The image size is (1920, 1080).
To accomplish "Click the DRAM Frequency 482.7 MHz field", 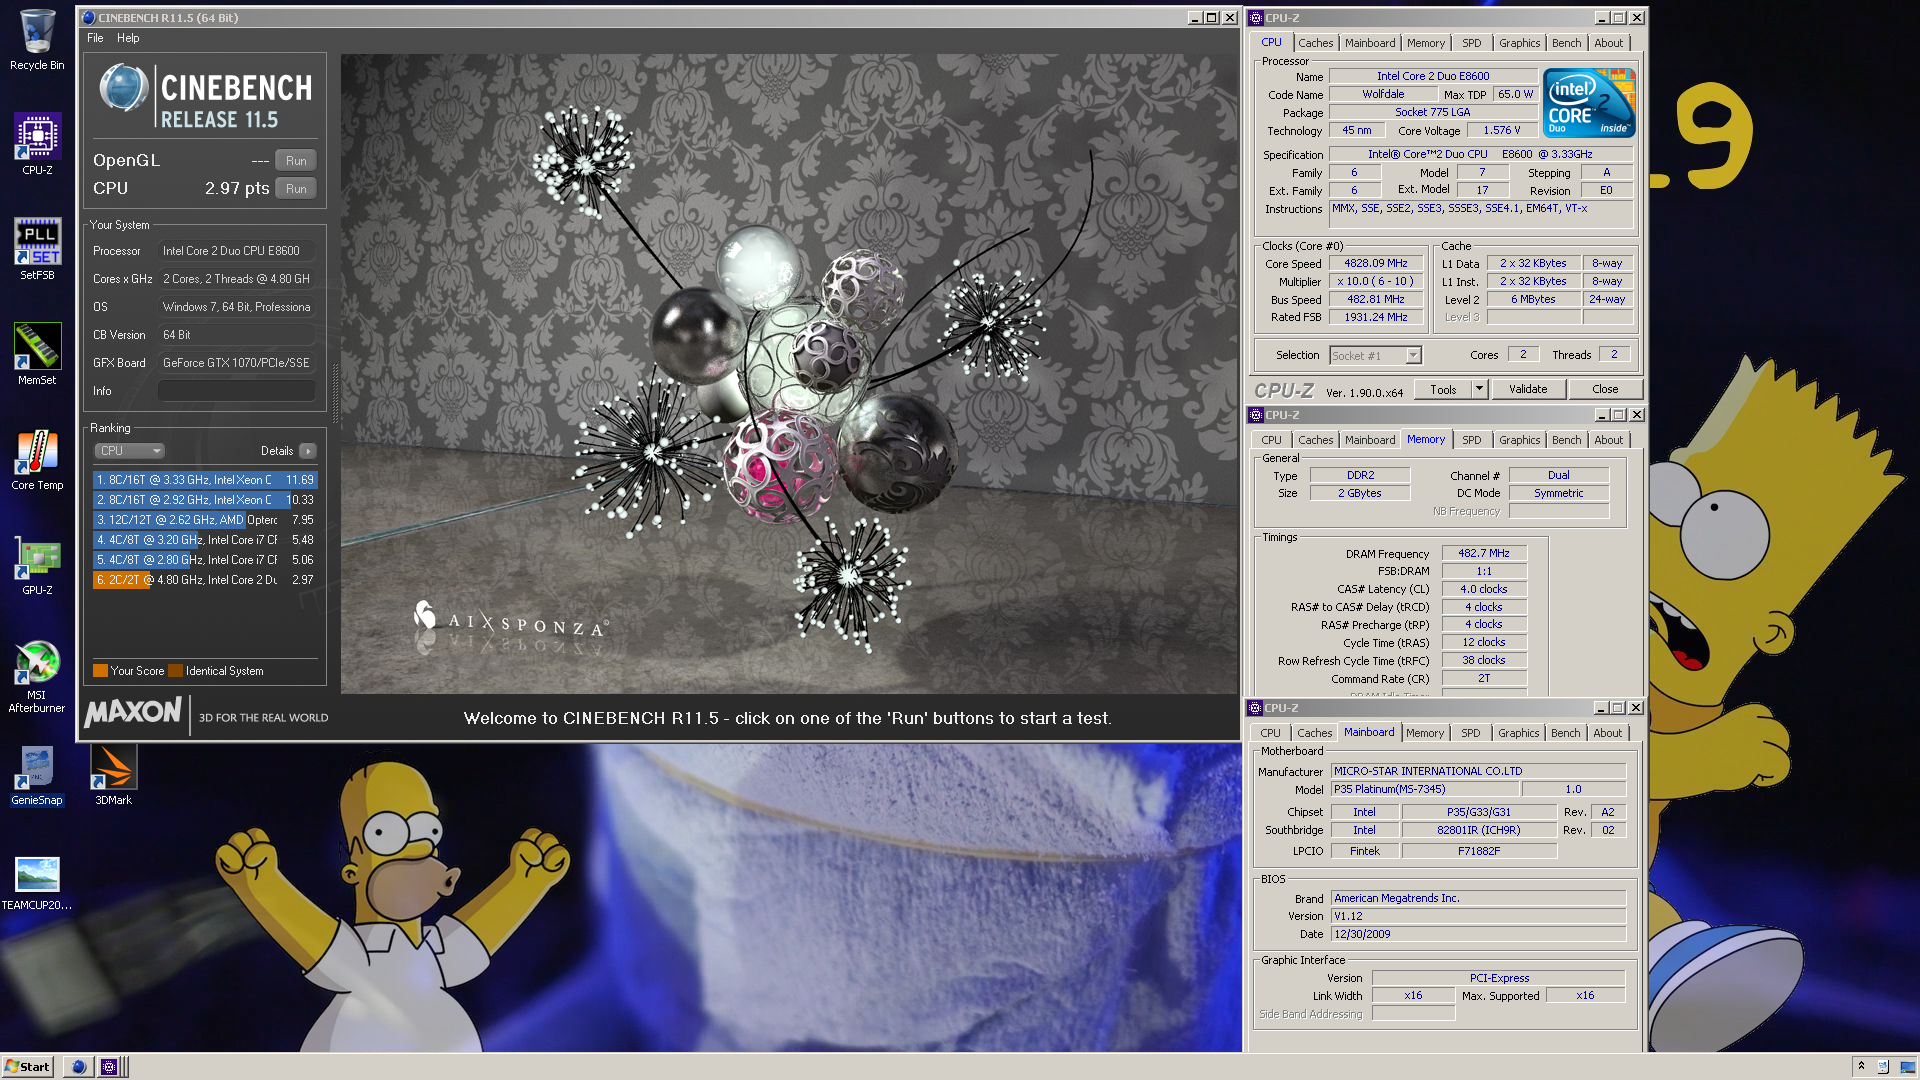I will tap(1484, 554).
